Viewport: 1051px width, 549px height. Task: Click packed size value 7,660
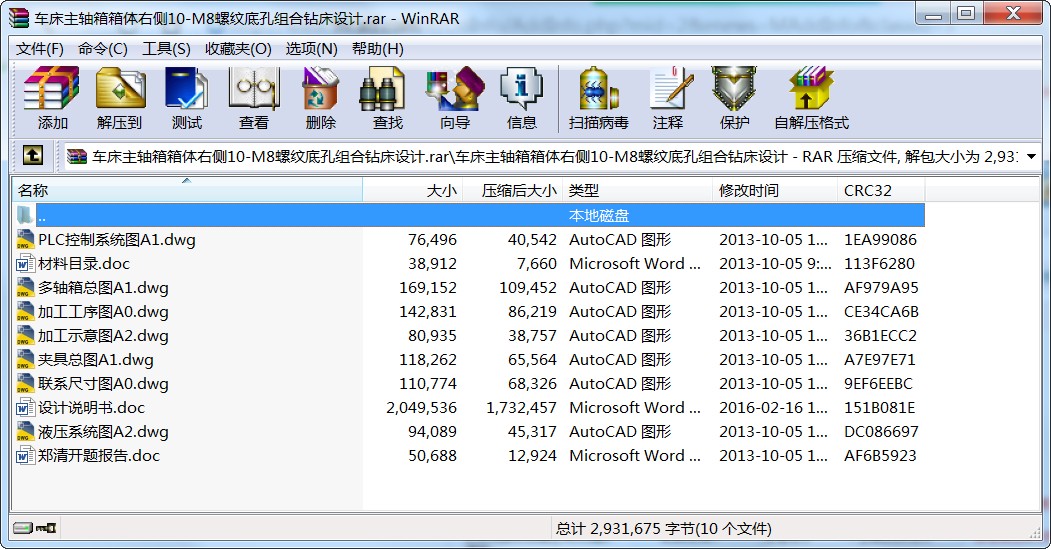(536, 263)
